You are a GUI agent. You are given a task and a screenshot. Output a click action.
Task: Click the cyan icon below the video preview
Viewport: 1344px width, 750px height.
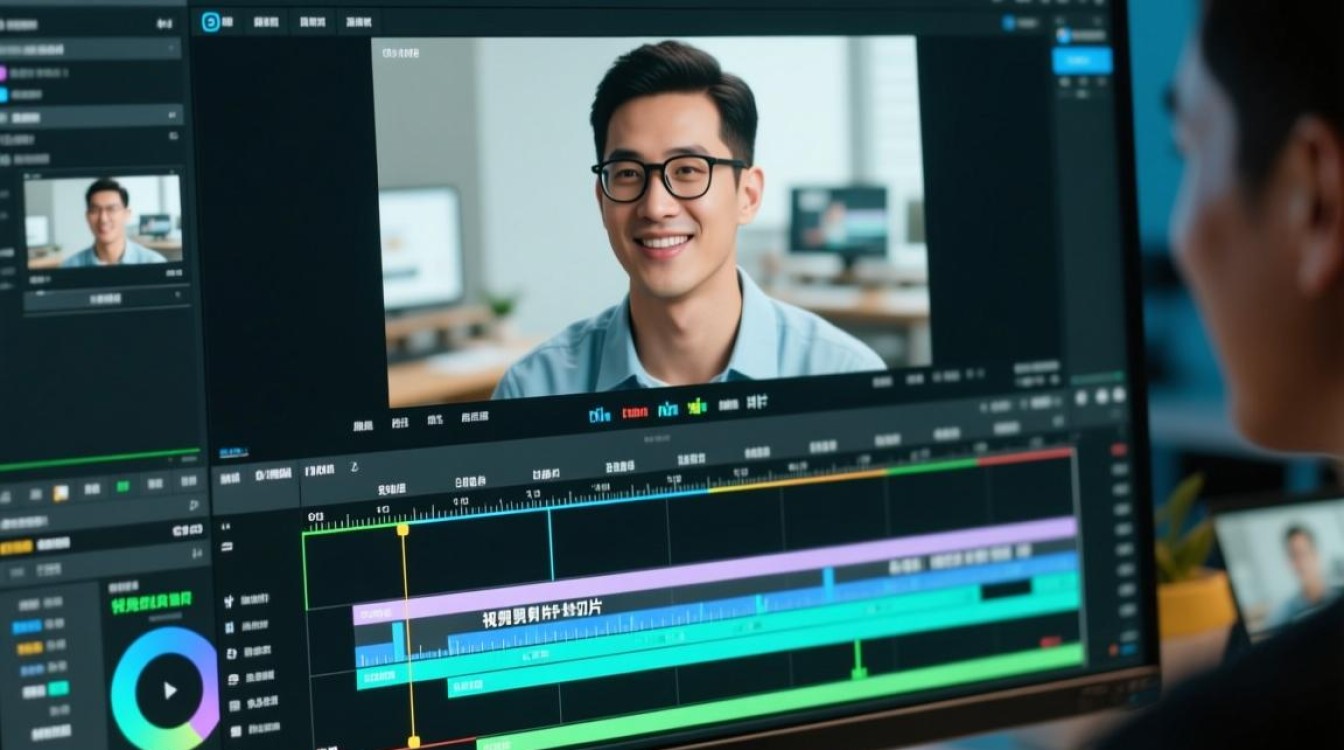[600, 414]
